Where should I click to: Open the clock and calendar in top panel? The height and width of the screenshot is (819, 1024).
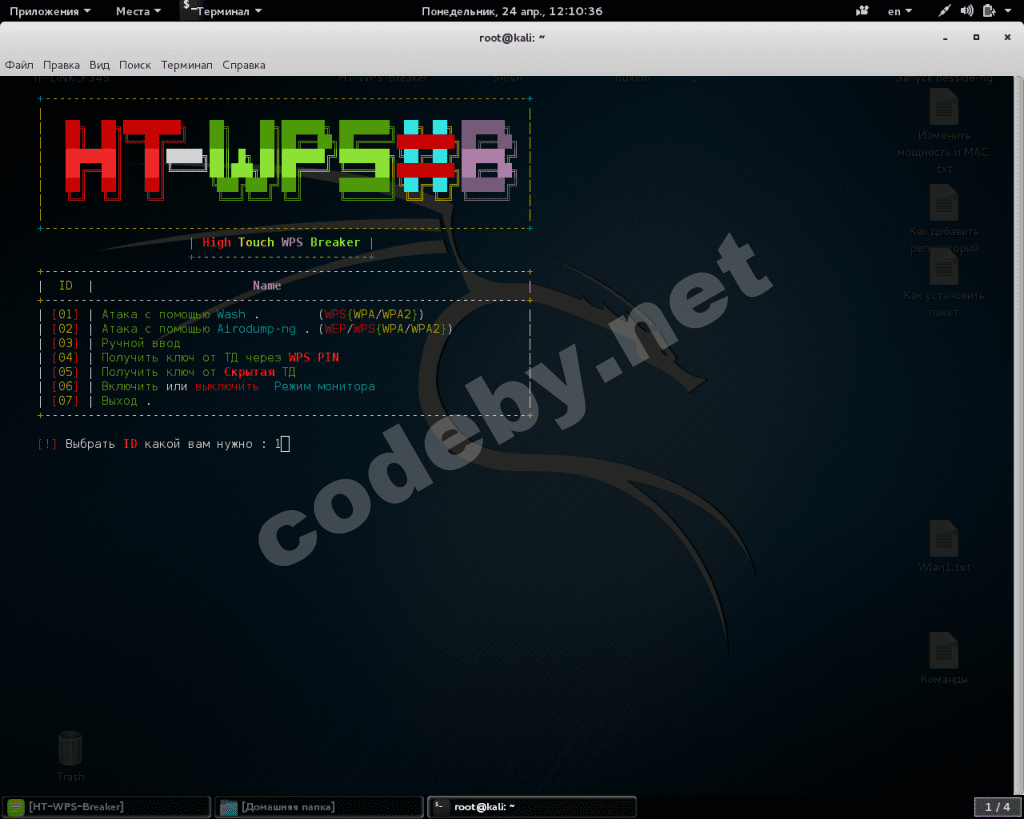coord(511,11)
